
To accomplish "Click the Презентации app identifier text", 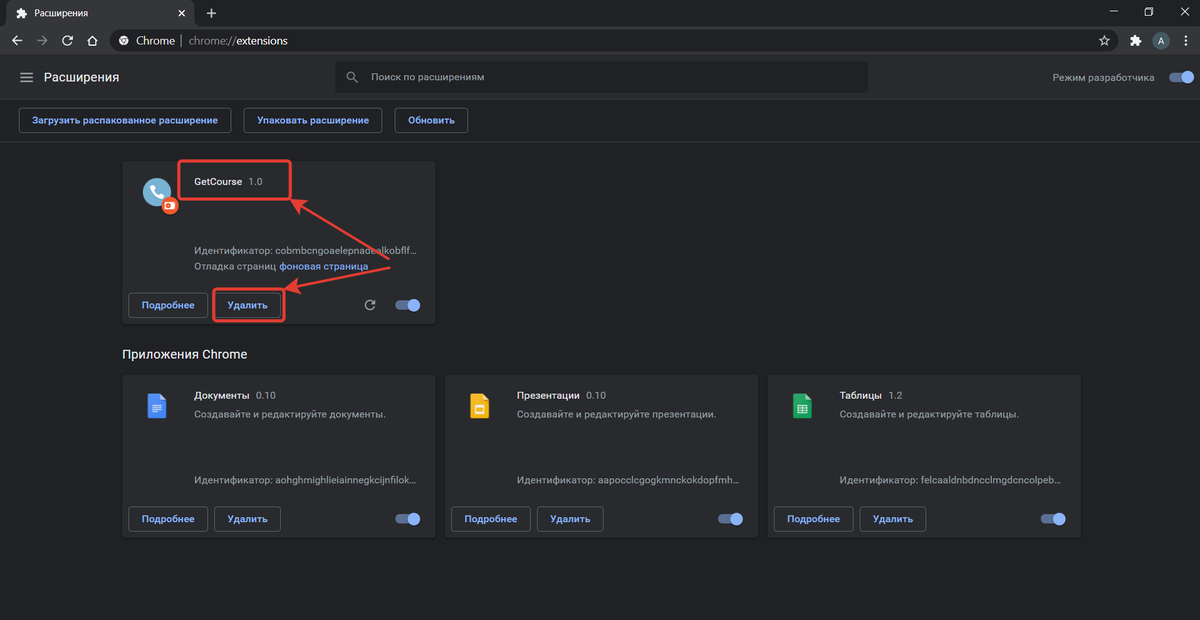I will (628, 480).
